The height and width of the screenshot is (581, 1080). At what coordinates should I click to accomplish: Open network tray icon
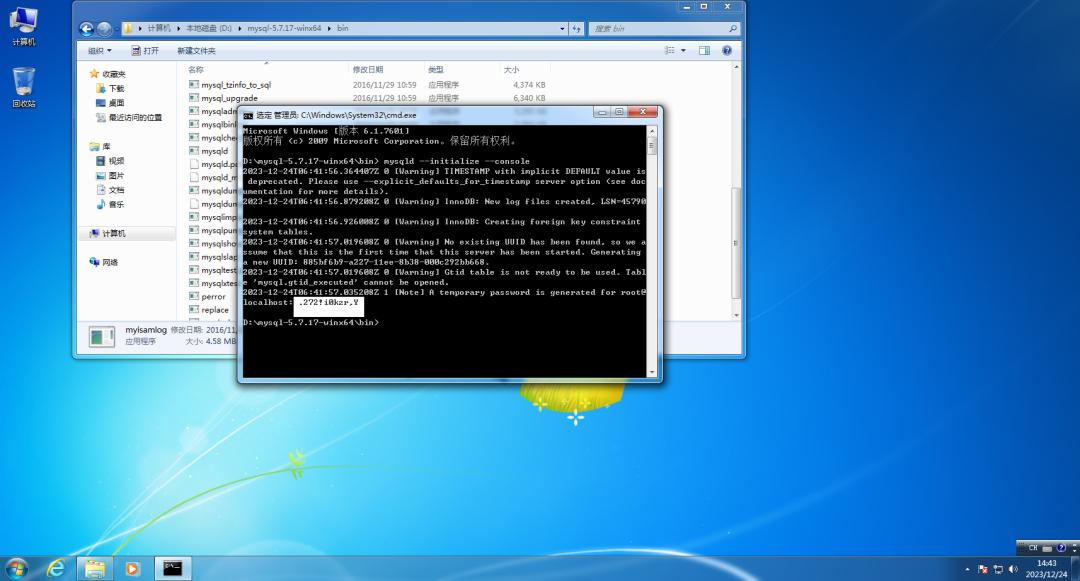coord(998,569)
